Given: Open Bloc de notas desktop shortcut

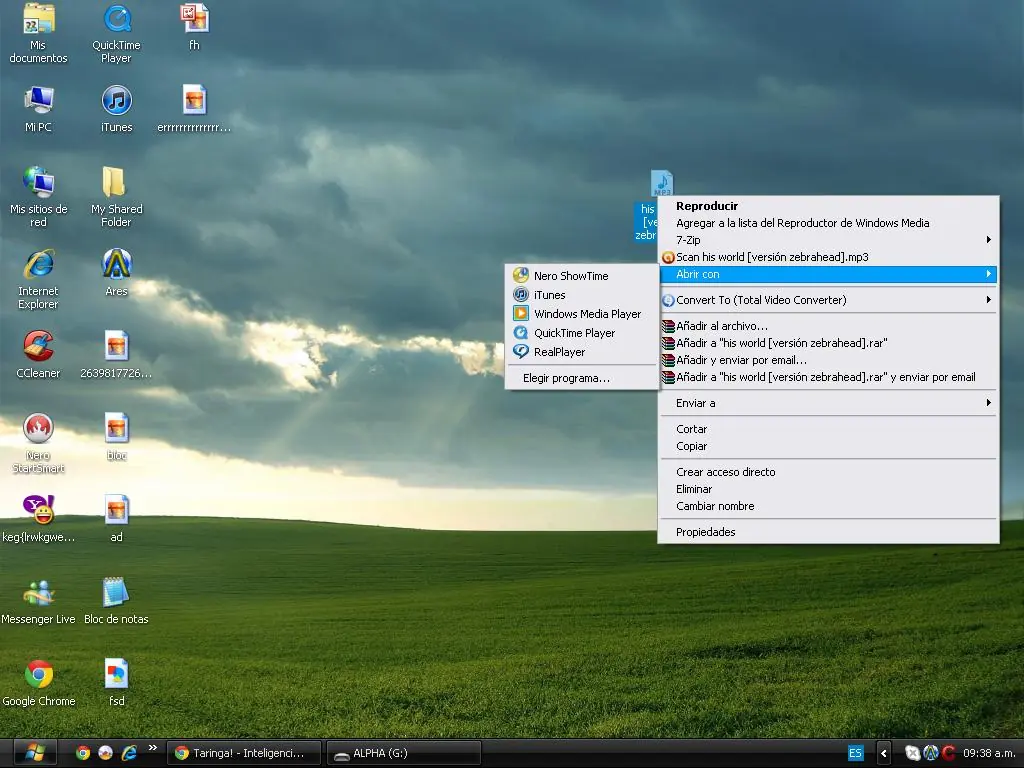Looking at the screenshot, I should point(116,601).
